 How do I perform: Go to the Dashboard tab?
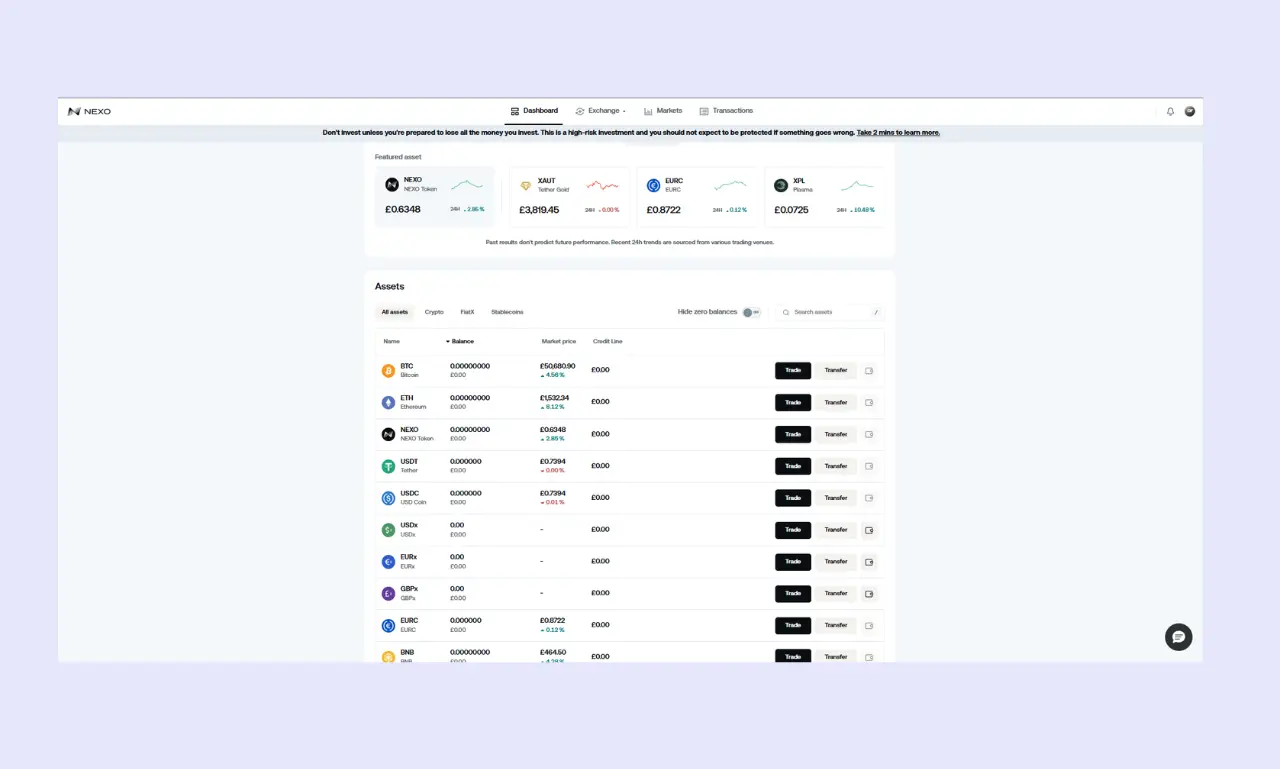pyautogui.click(x=534, y=111)
